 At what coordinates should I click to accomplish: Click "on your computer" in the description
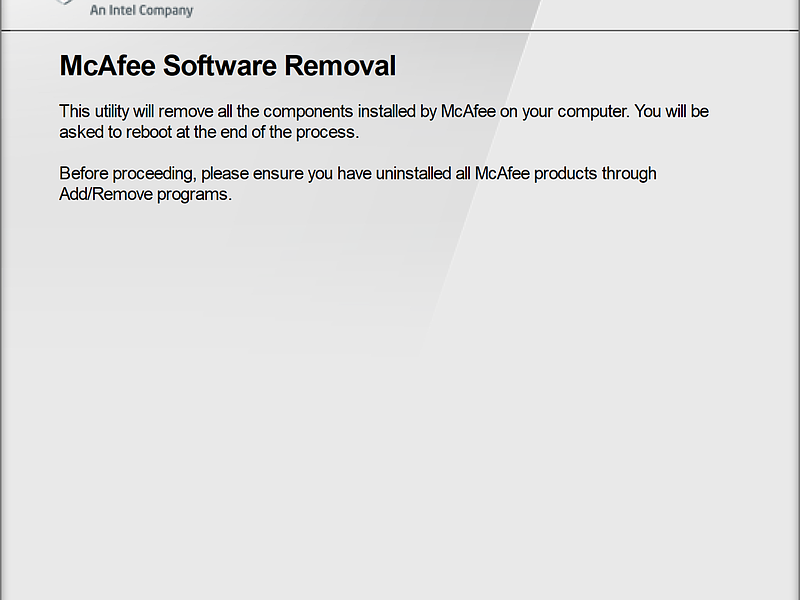click(x=564, y=111)
